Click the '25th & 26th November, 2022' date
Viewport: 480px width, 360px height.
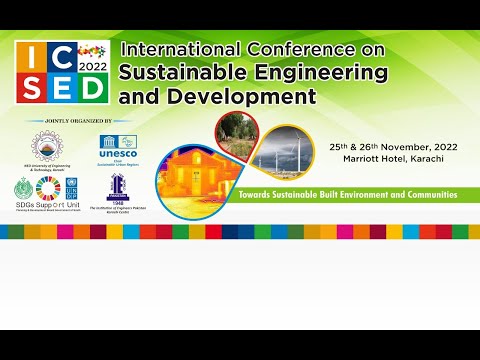[393, 147]
